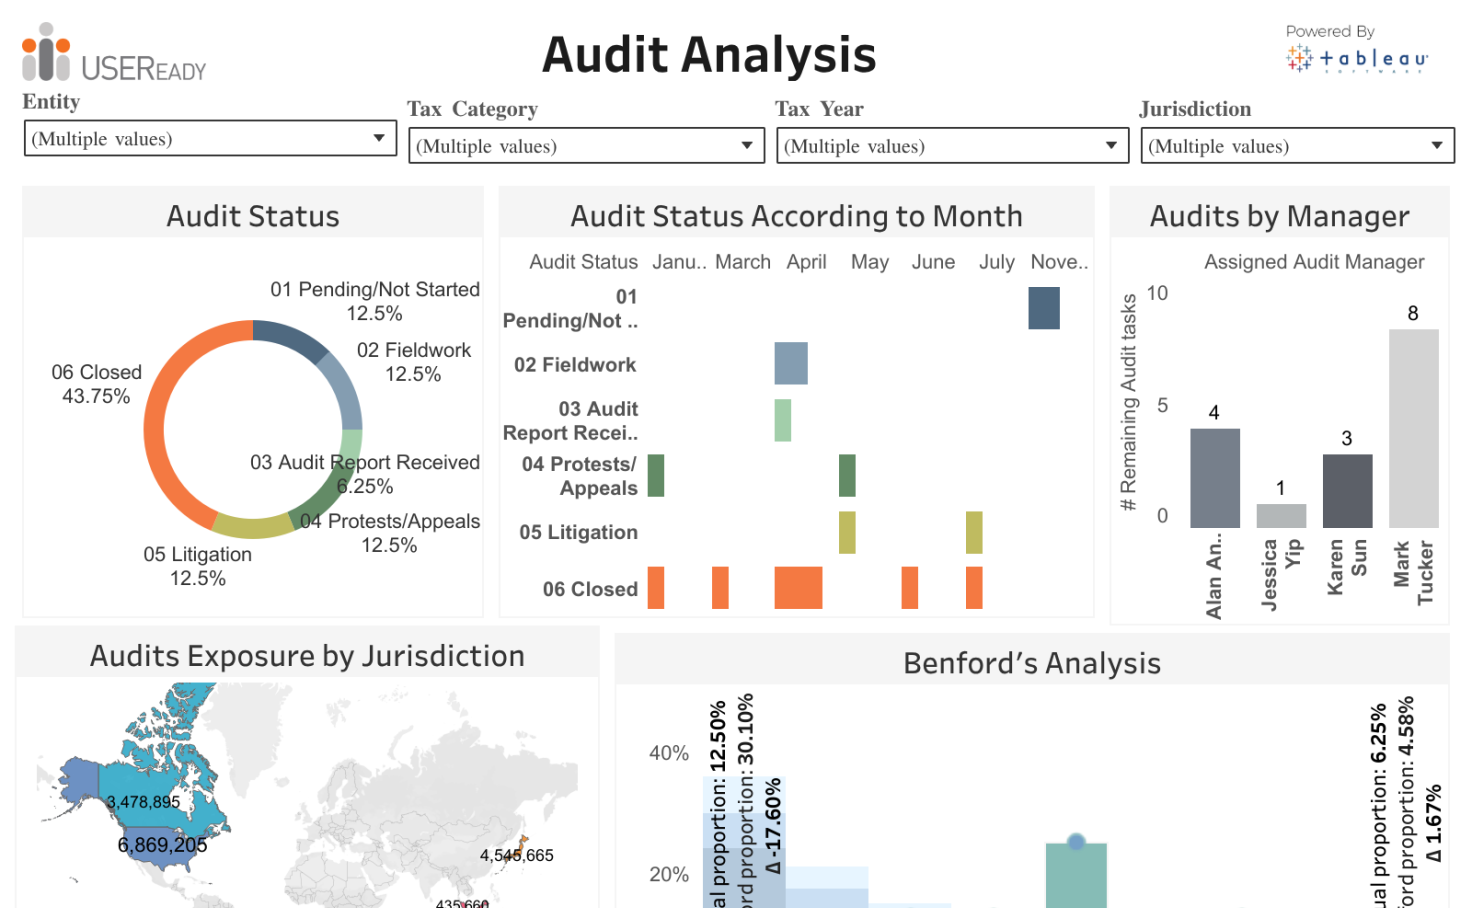Click Mark Tucker's bar showing 8
Viewport: 1472px width, 908px height.
tap(1413, 428)
